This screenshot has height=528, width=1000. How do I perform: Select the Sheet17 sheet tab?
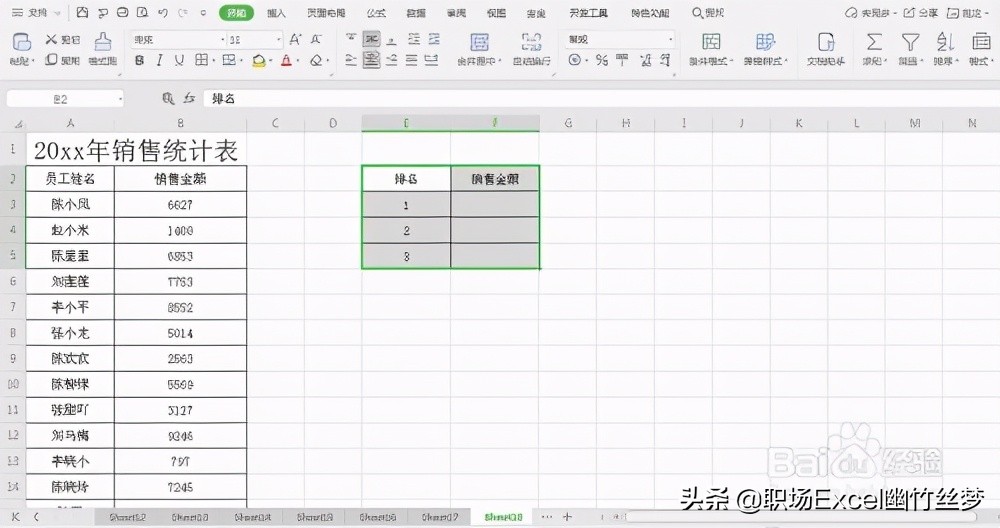click(439, 517)
